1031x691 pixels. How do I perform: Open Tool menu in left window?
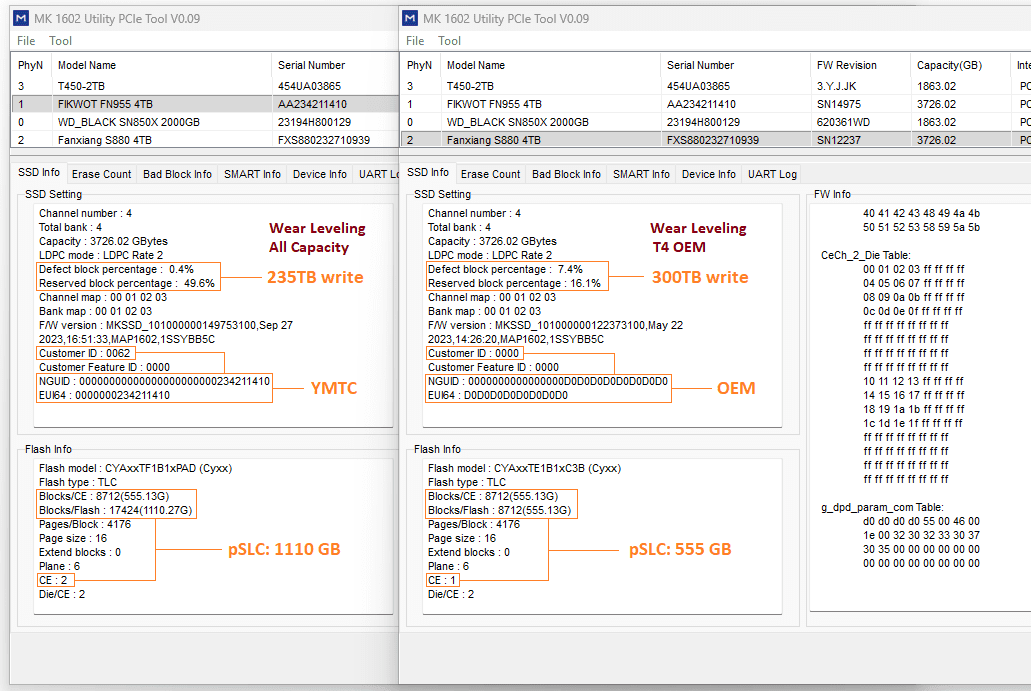(60, 41)
